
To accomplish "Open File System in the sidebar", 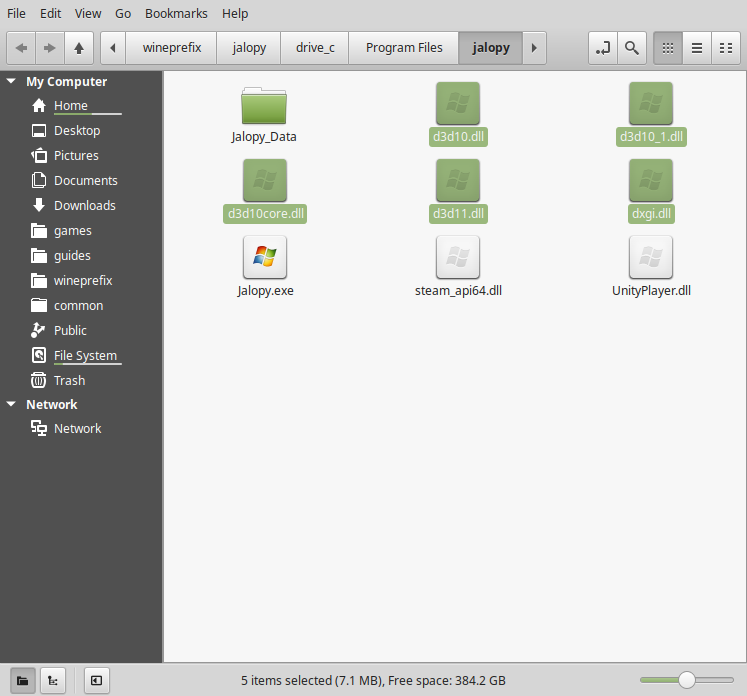I will (85, 356).
